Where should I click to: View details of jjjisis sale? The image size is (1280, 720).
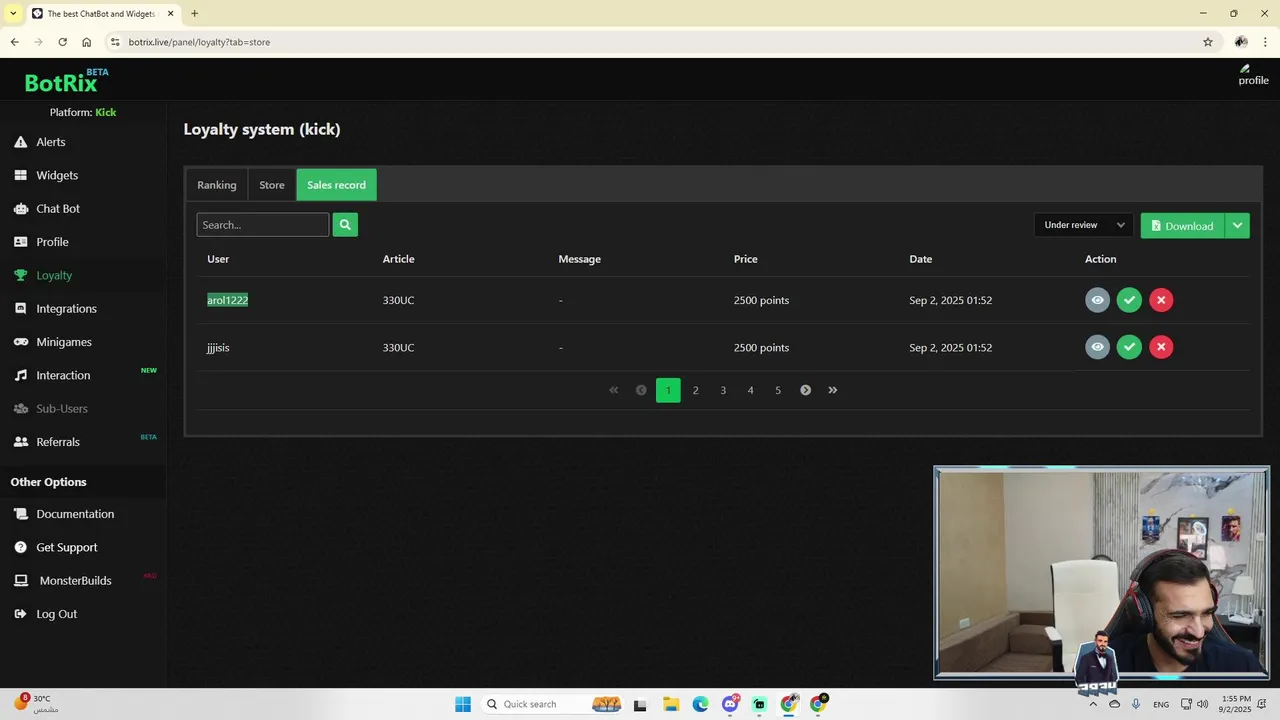pos(1097,347)
